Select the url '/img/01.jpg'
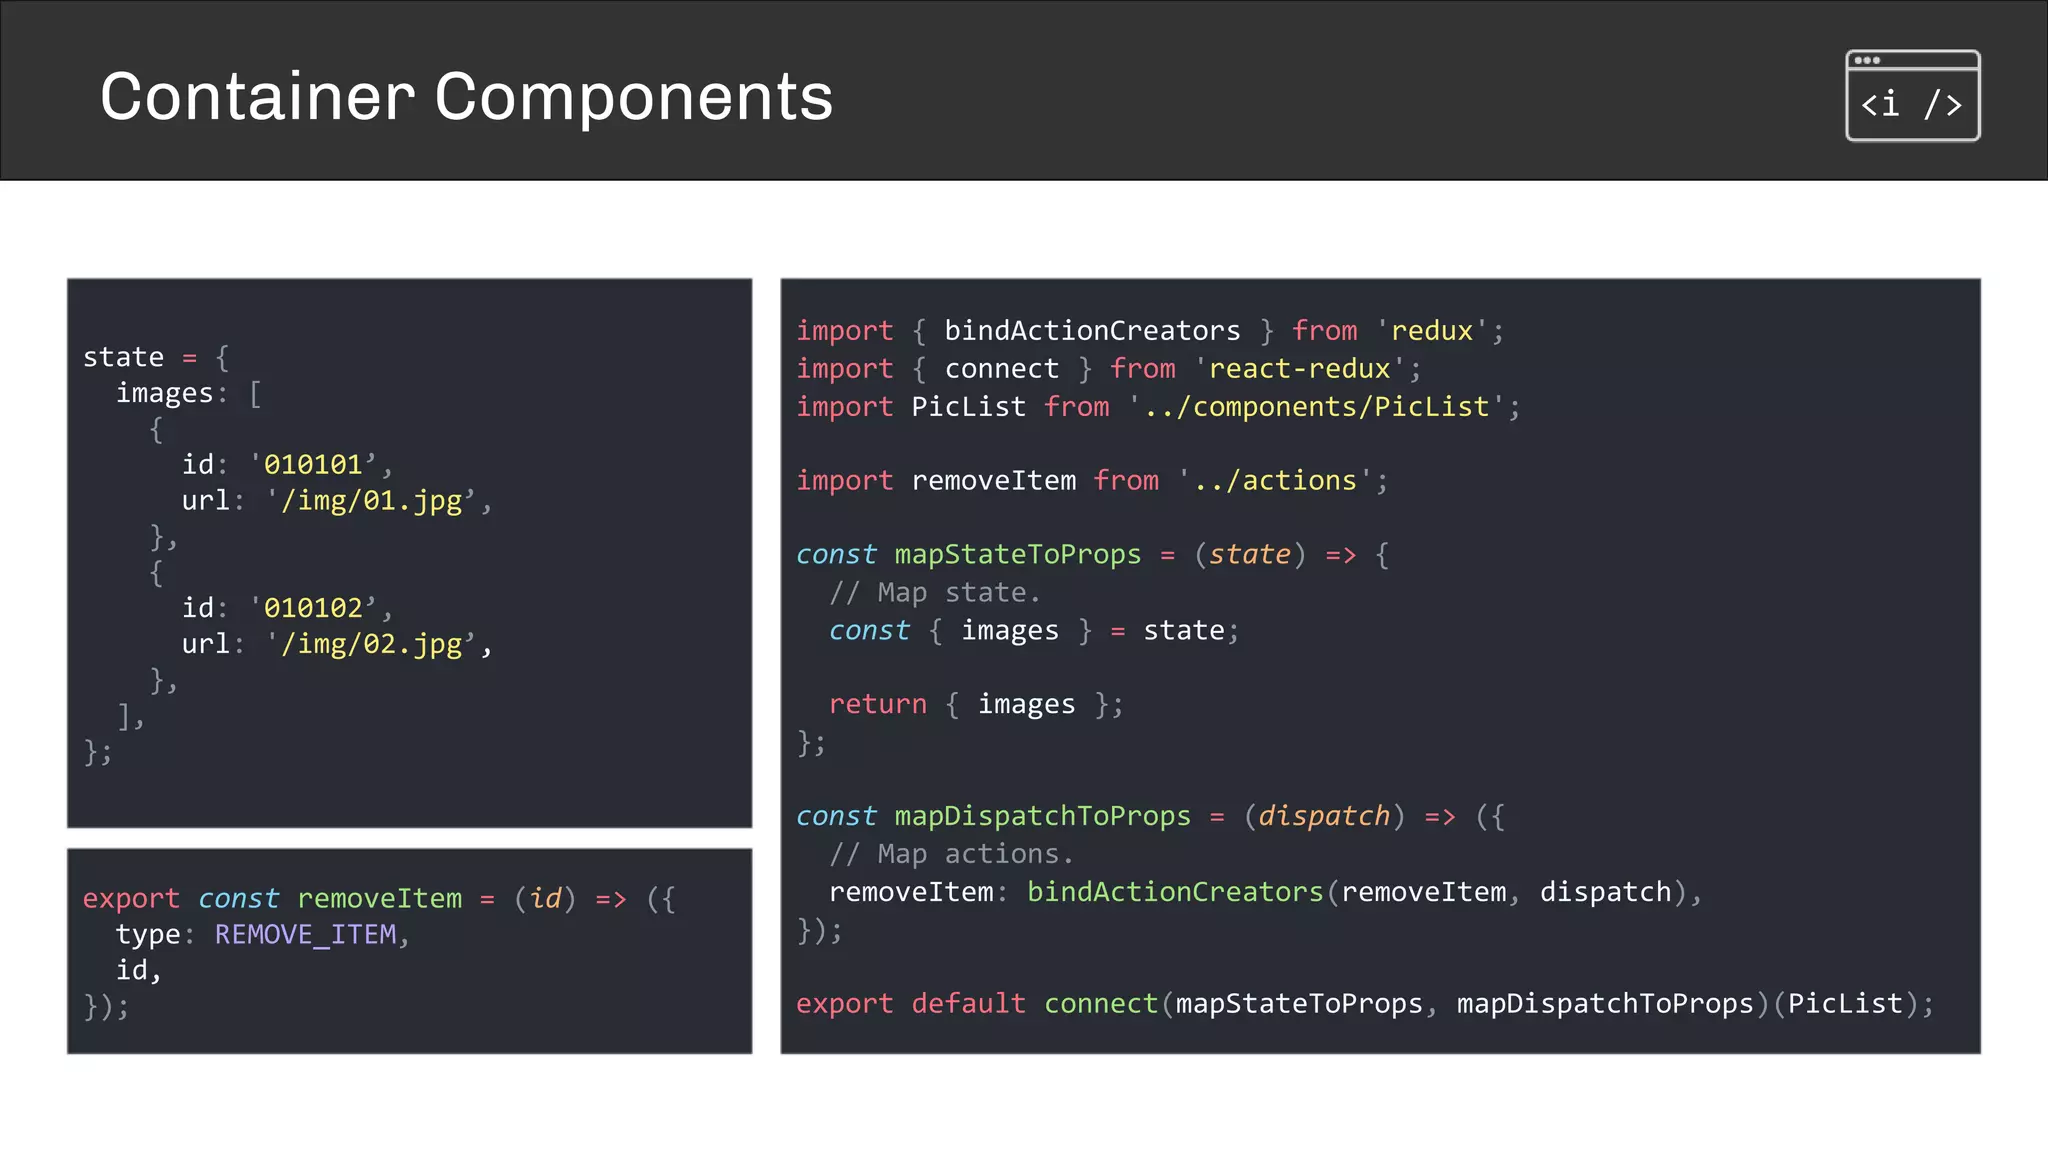 [370, 500]
